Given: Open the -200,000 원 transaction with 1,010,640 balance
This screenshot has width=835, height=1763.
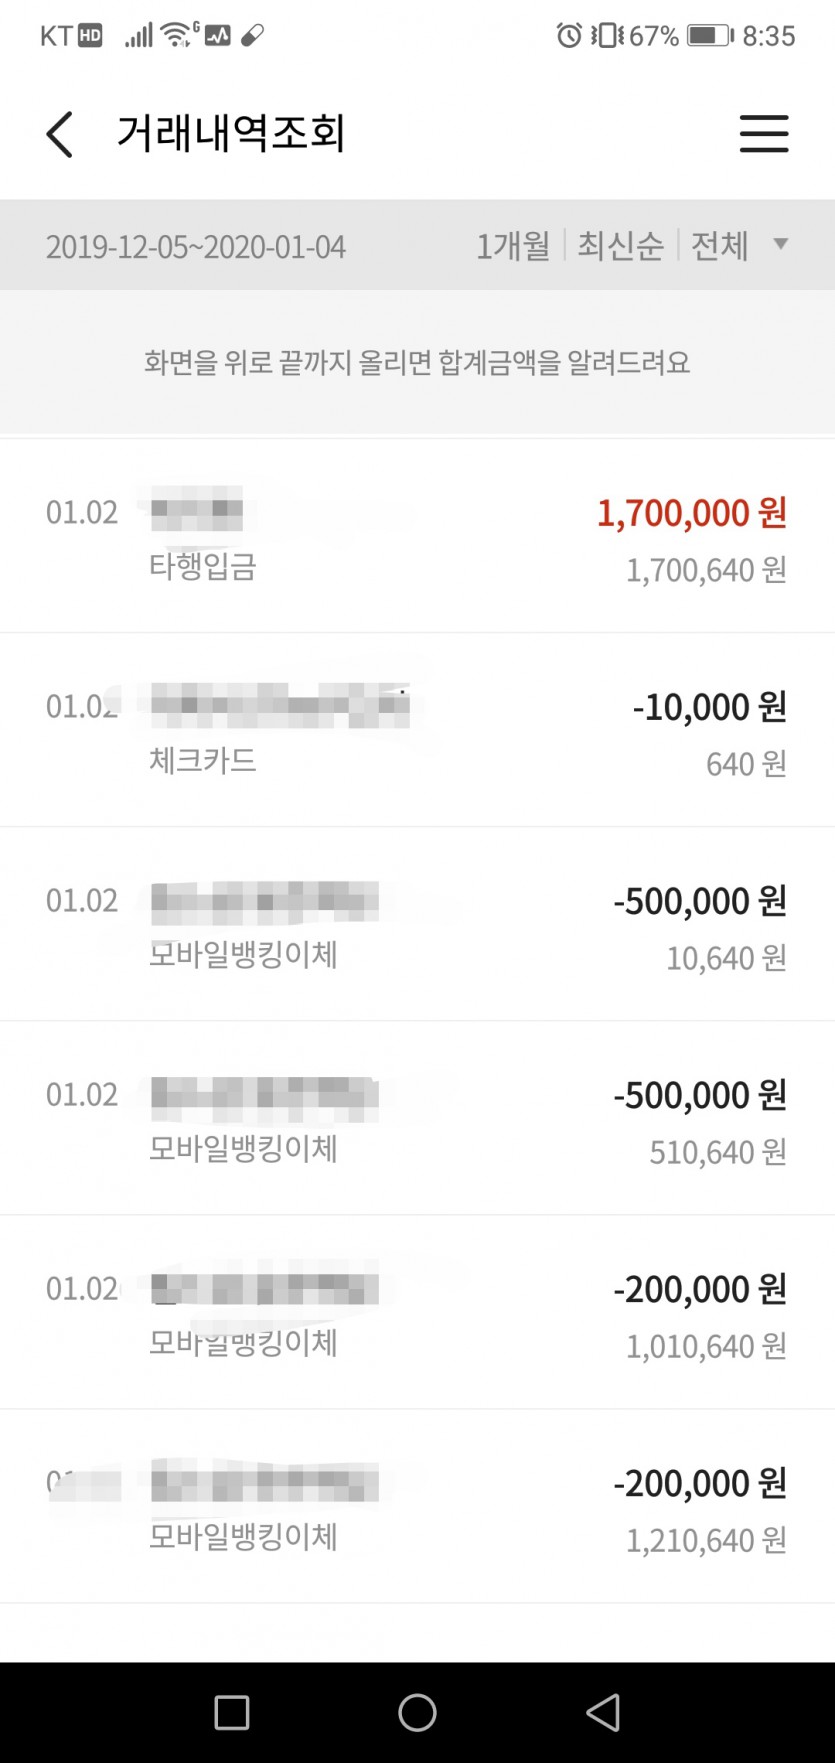Looking at the screenshot, I should click(x=417, y=1313).
